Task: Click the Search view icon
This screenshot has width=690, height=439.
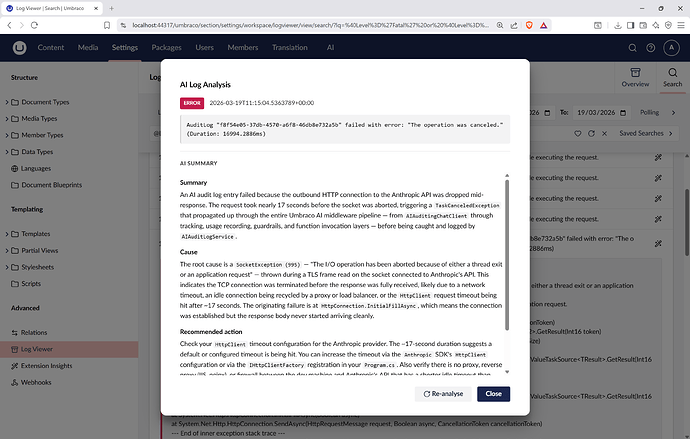Action: point(672,73)
